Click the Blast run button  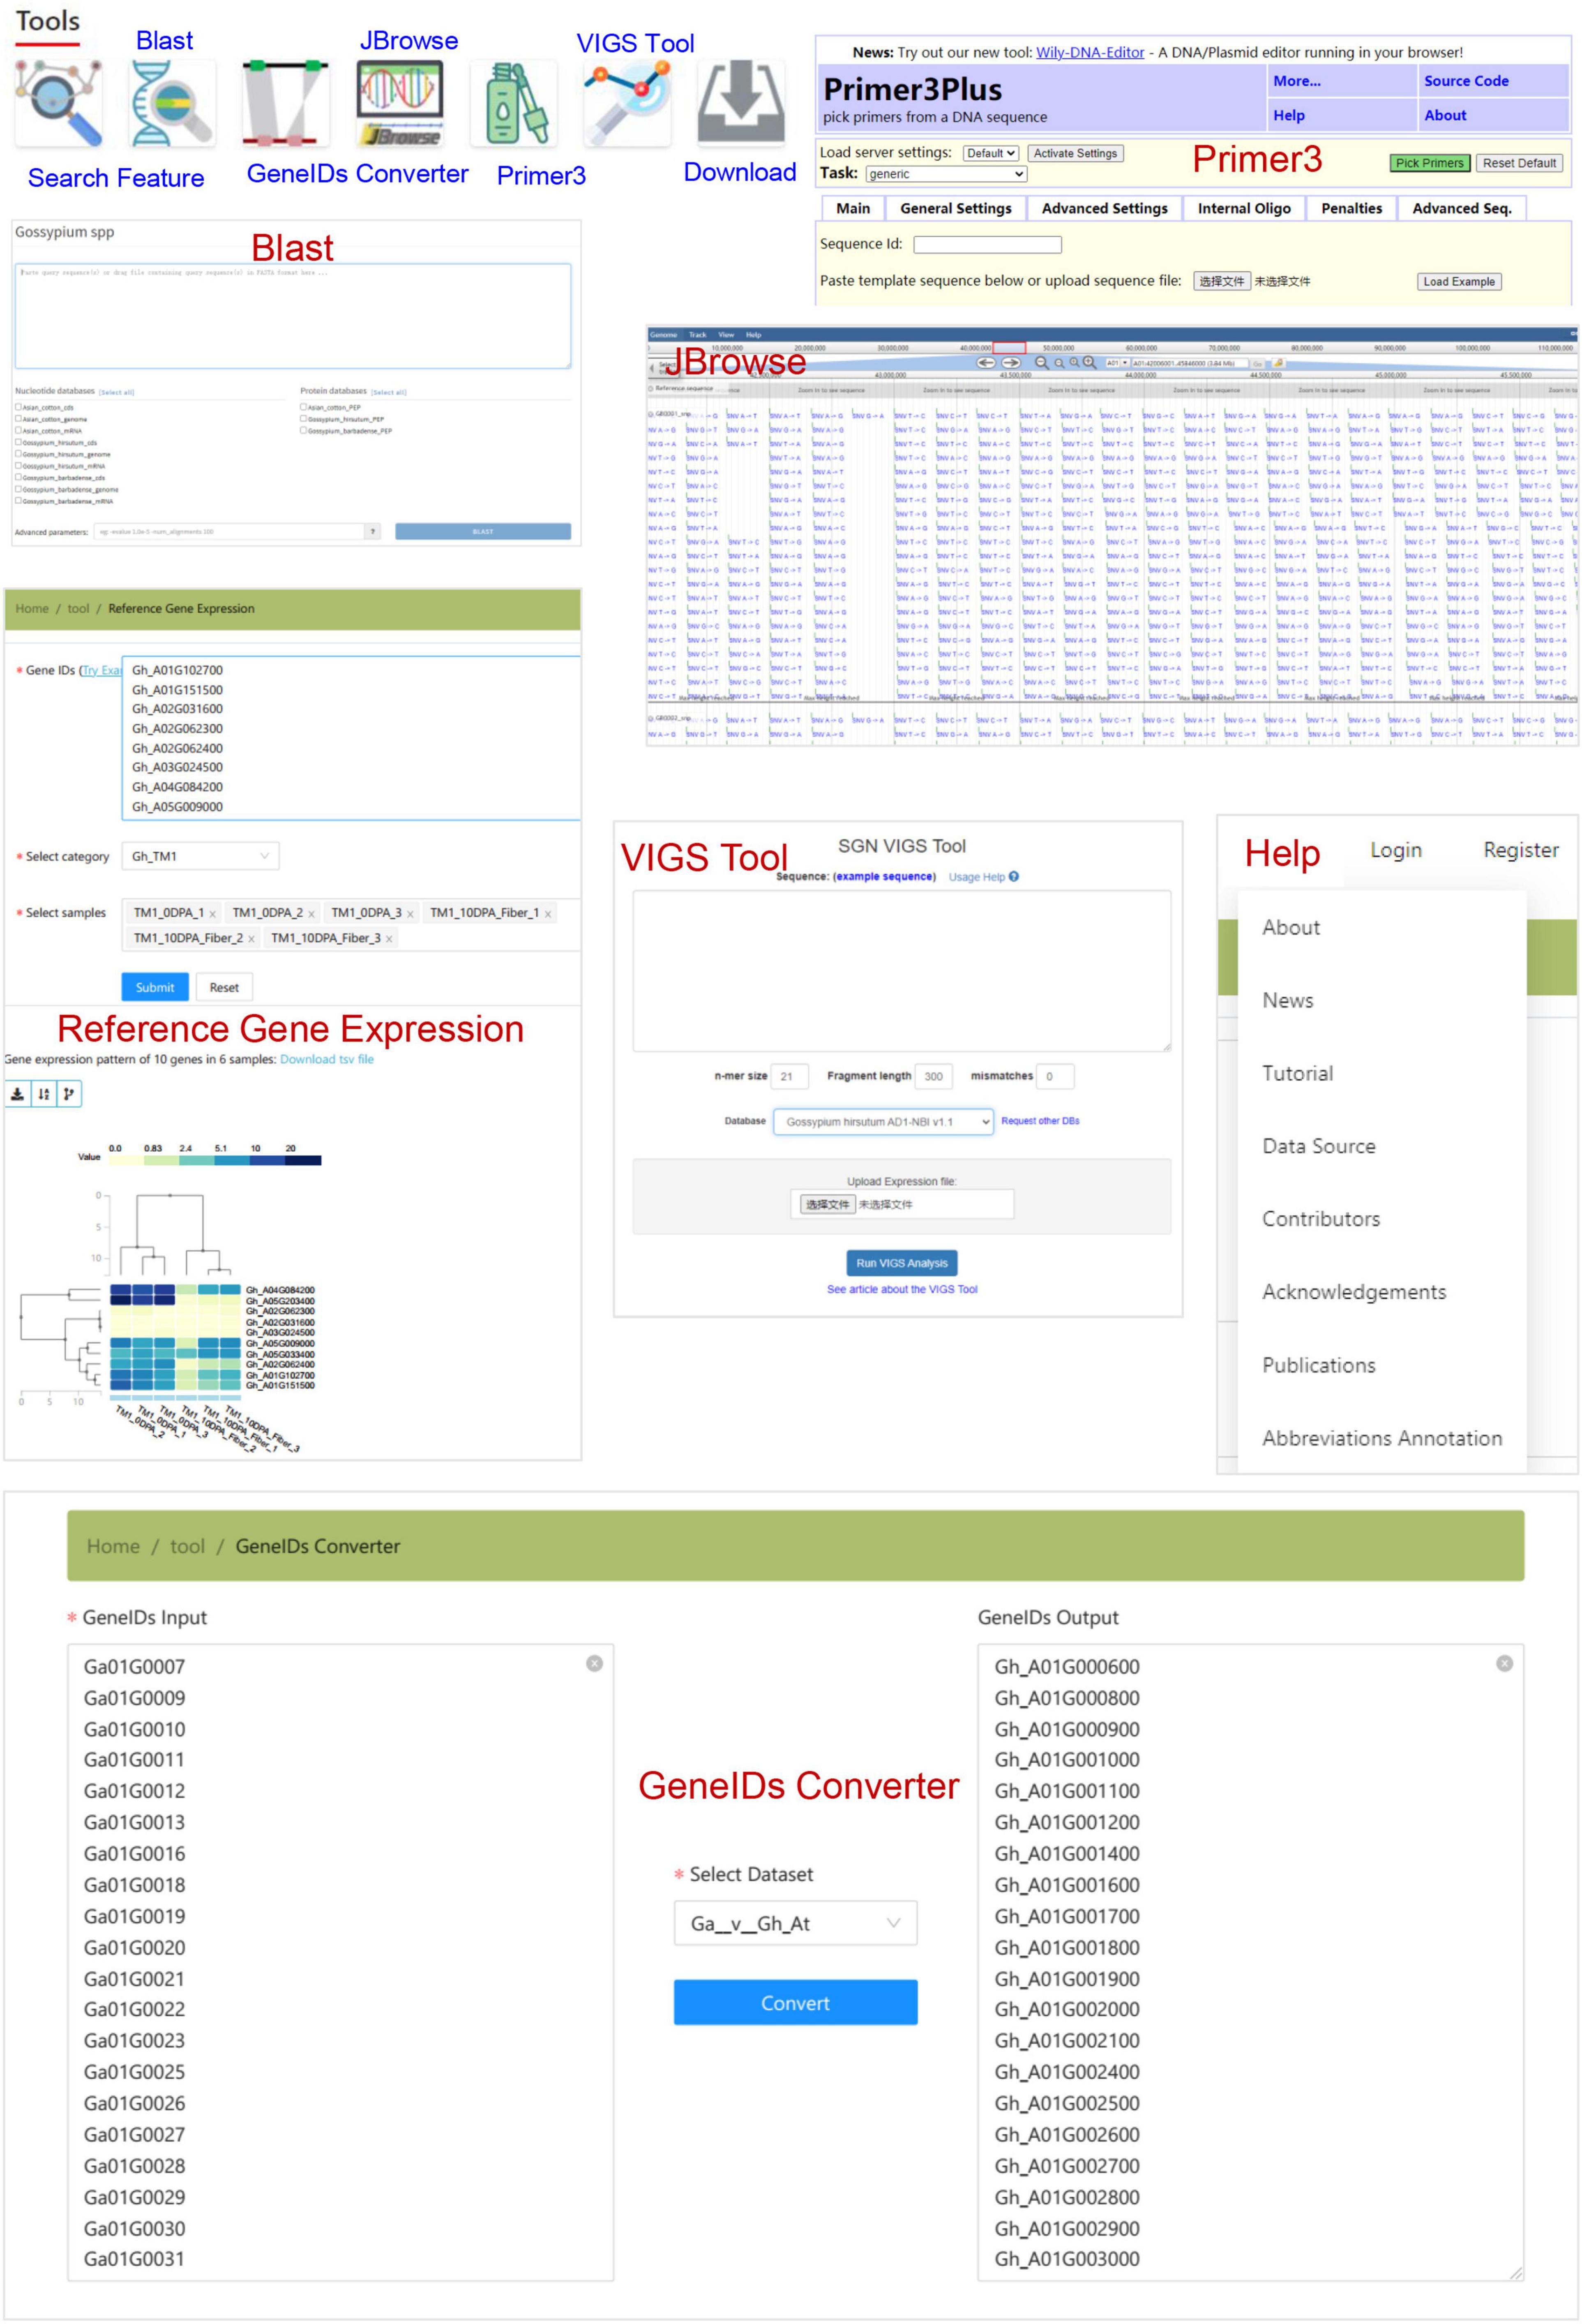tap(483, 532)
